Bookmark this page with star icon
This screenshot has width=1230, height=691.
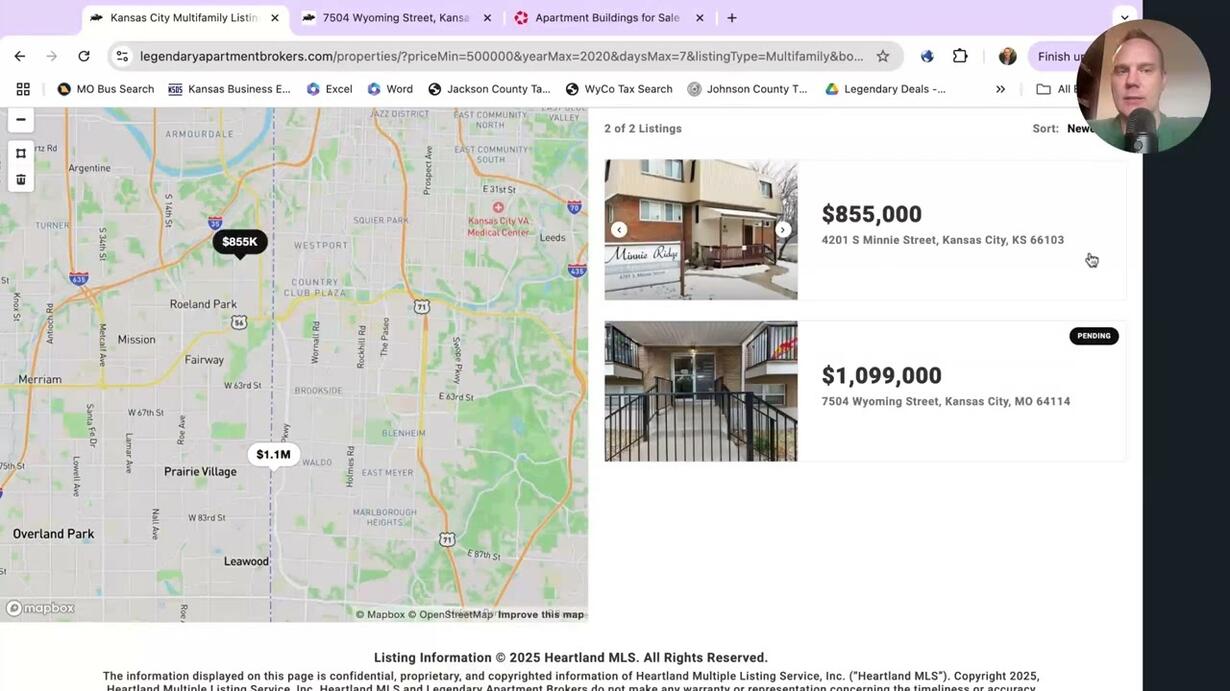[x=883, y=56]
